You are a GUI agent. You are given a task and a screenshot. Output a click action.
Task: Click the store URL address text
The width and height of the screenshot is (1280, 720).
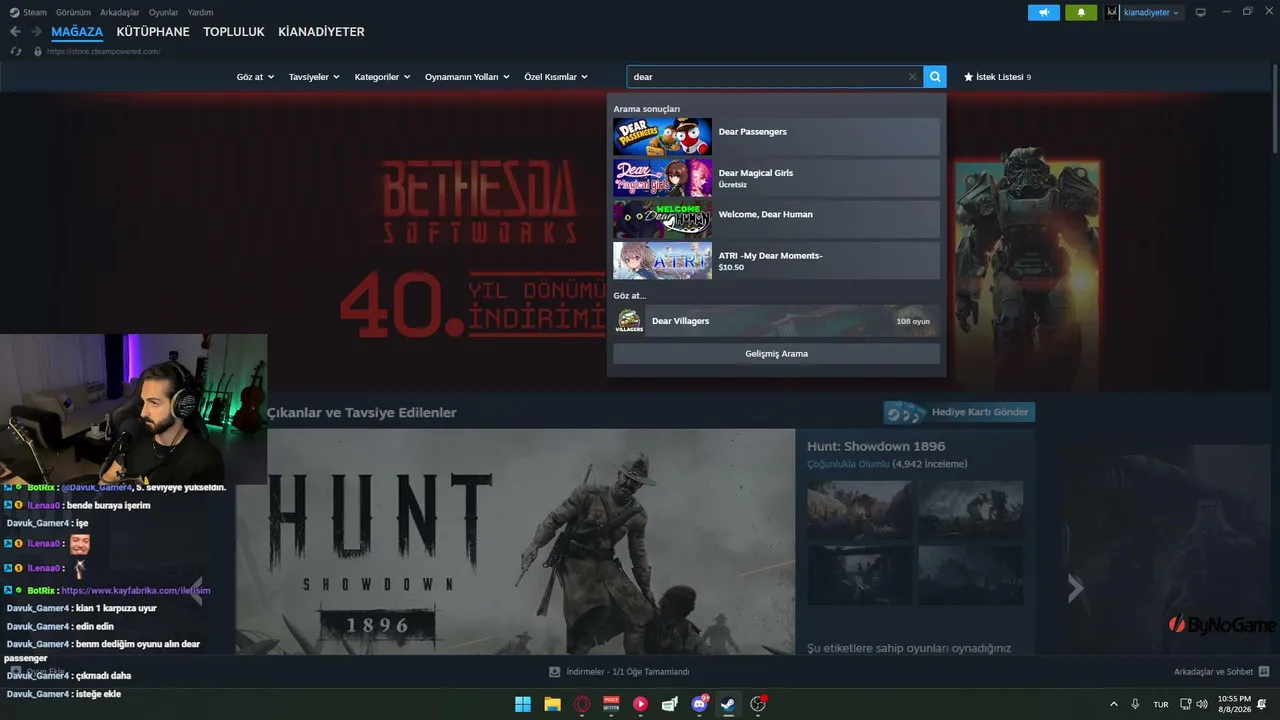(x=103, y=51)
